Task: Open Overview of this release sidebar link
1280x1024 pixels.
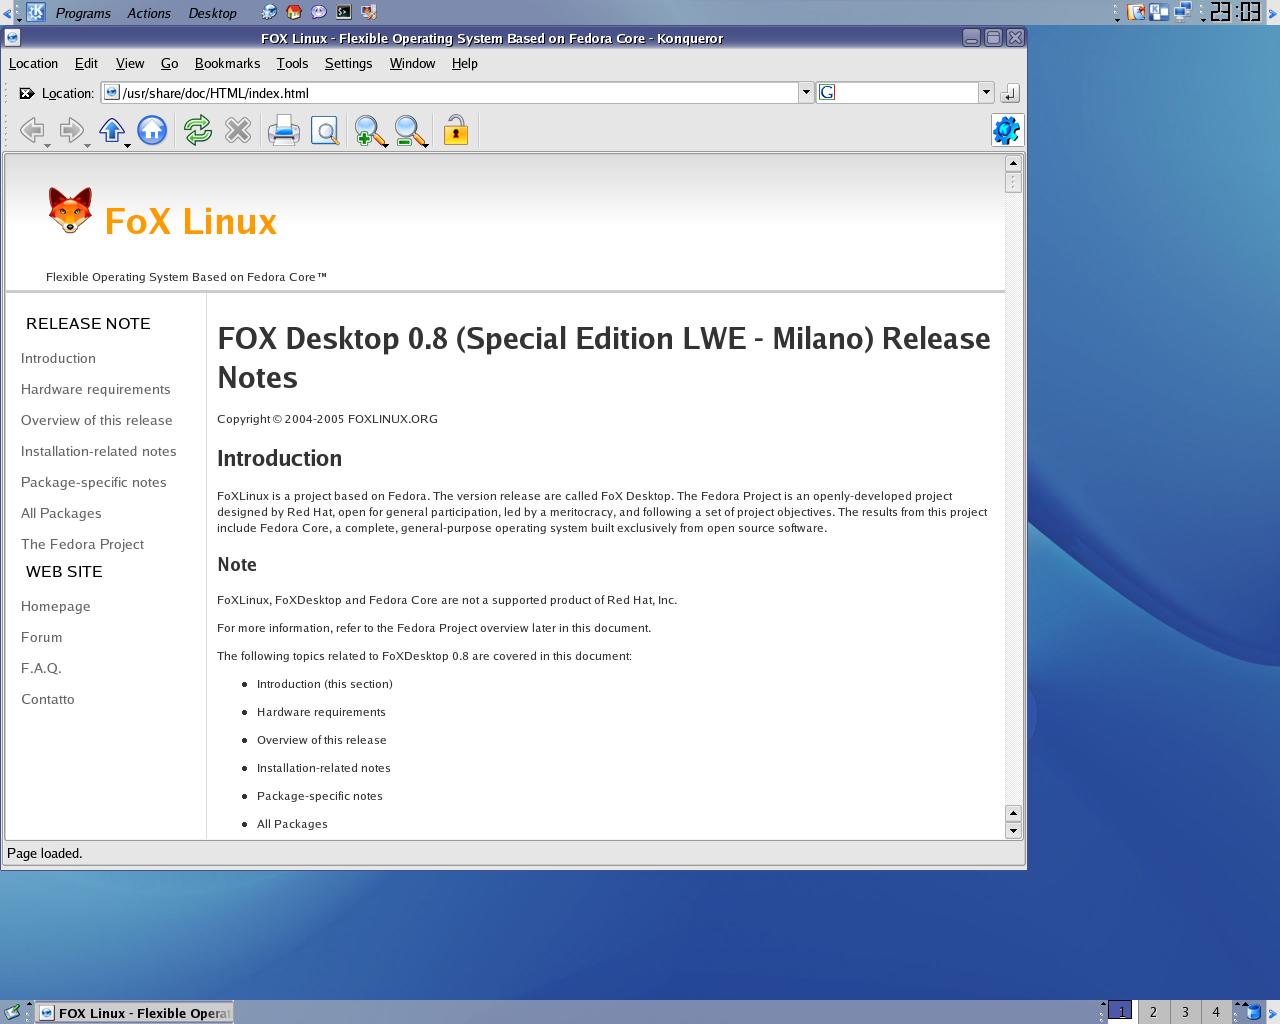Action: (96, 420)
